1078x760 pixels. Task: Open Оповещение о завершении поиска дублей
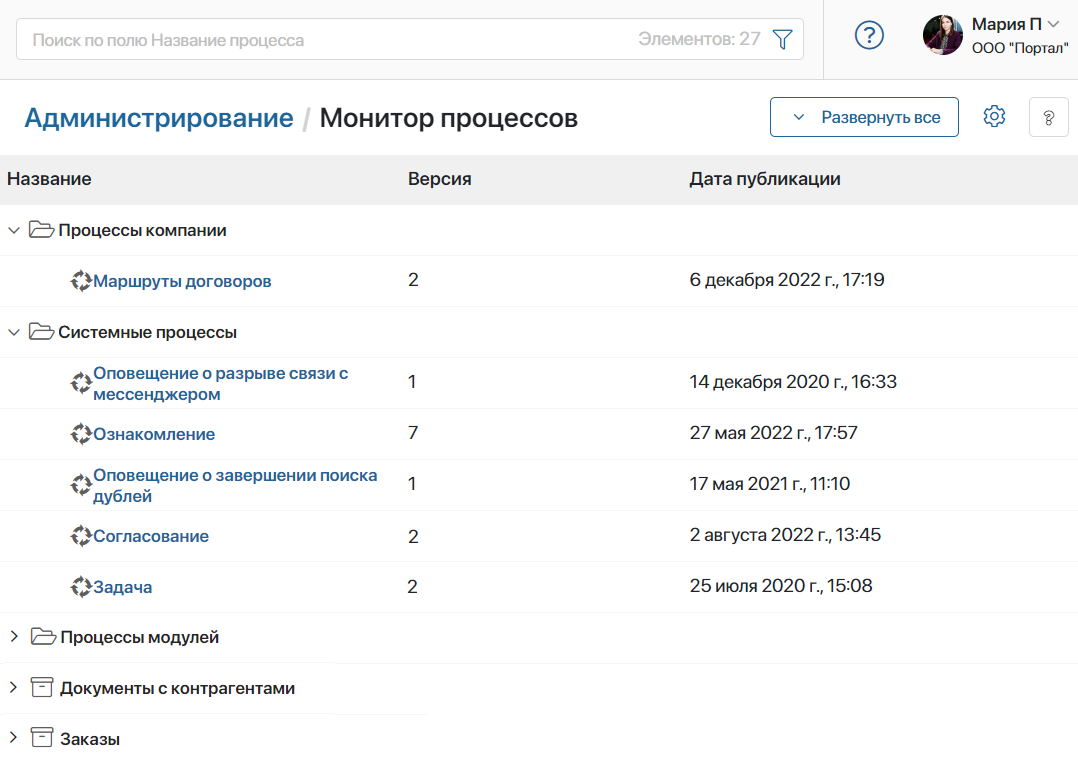[235, 486]
